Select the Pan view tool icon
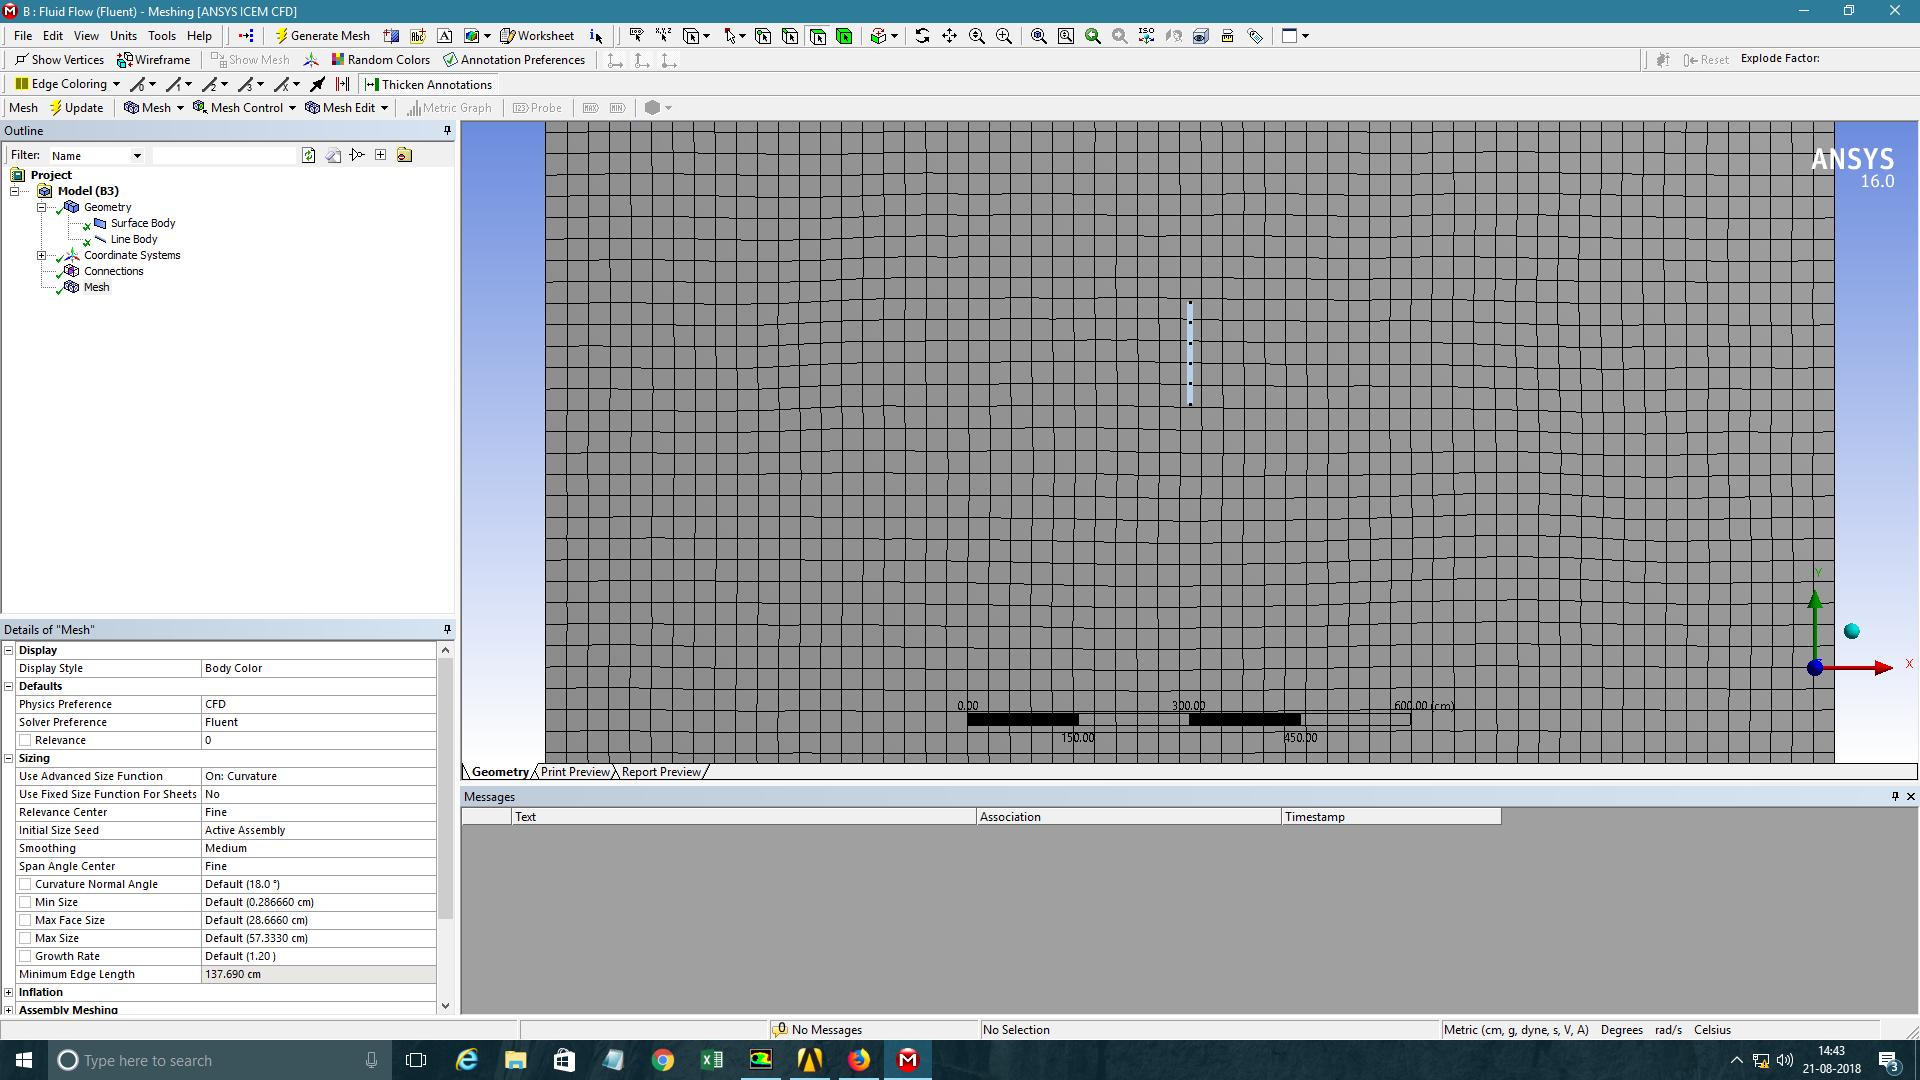 949,36
